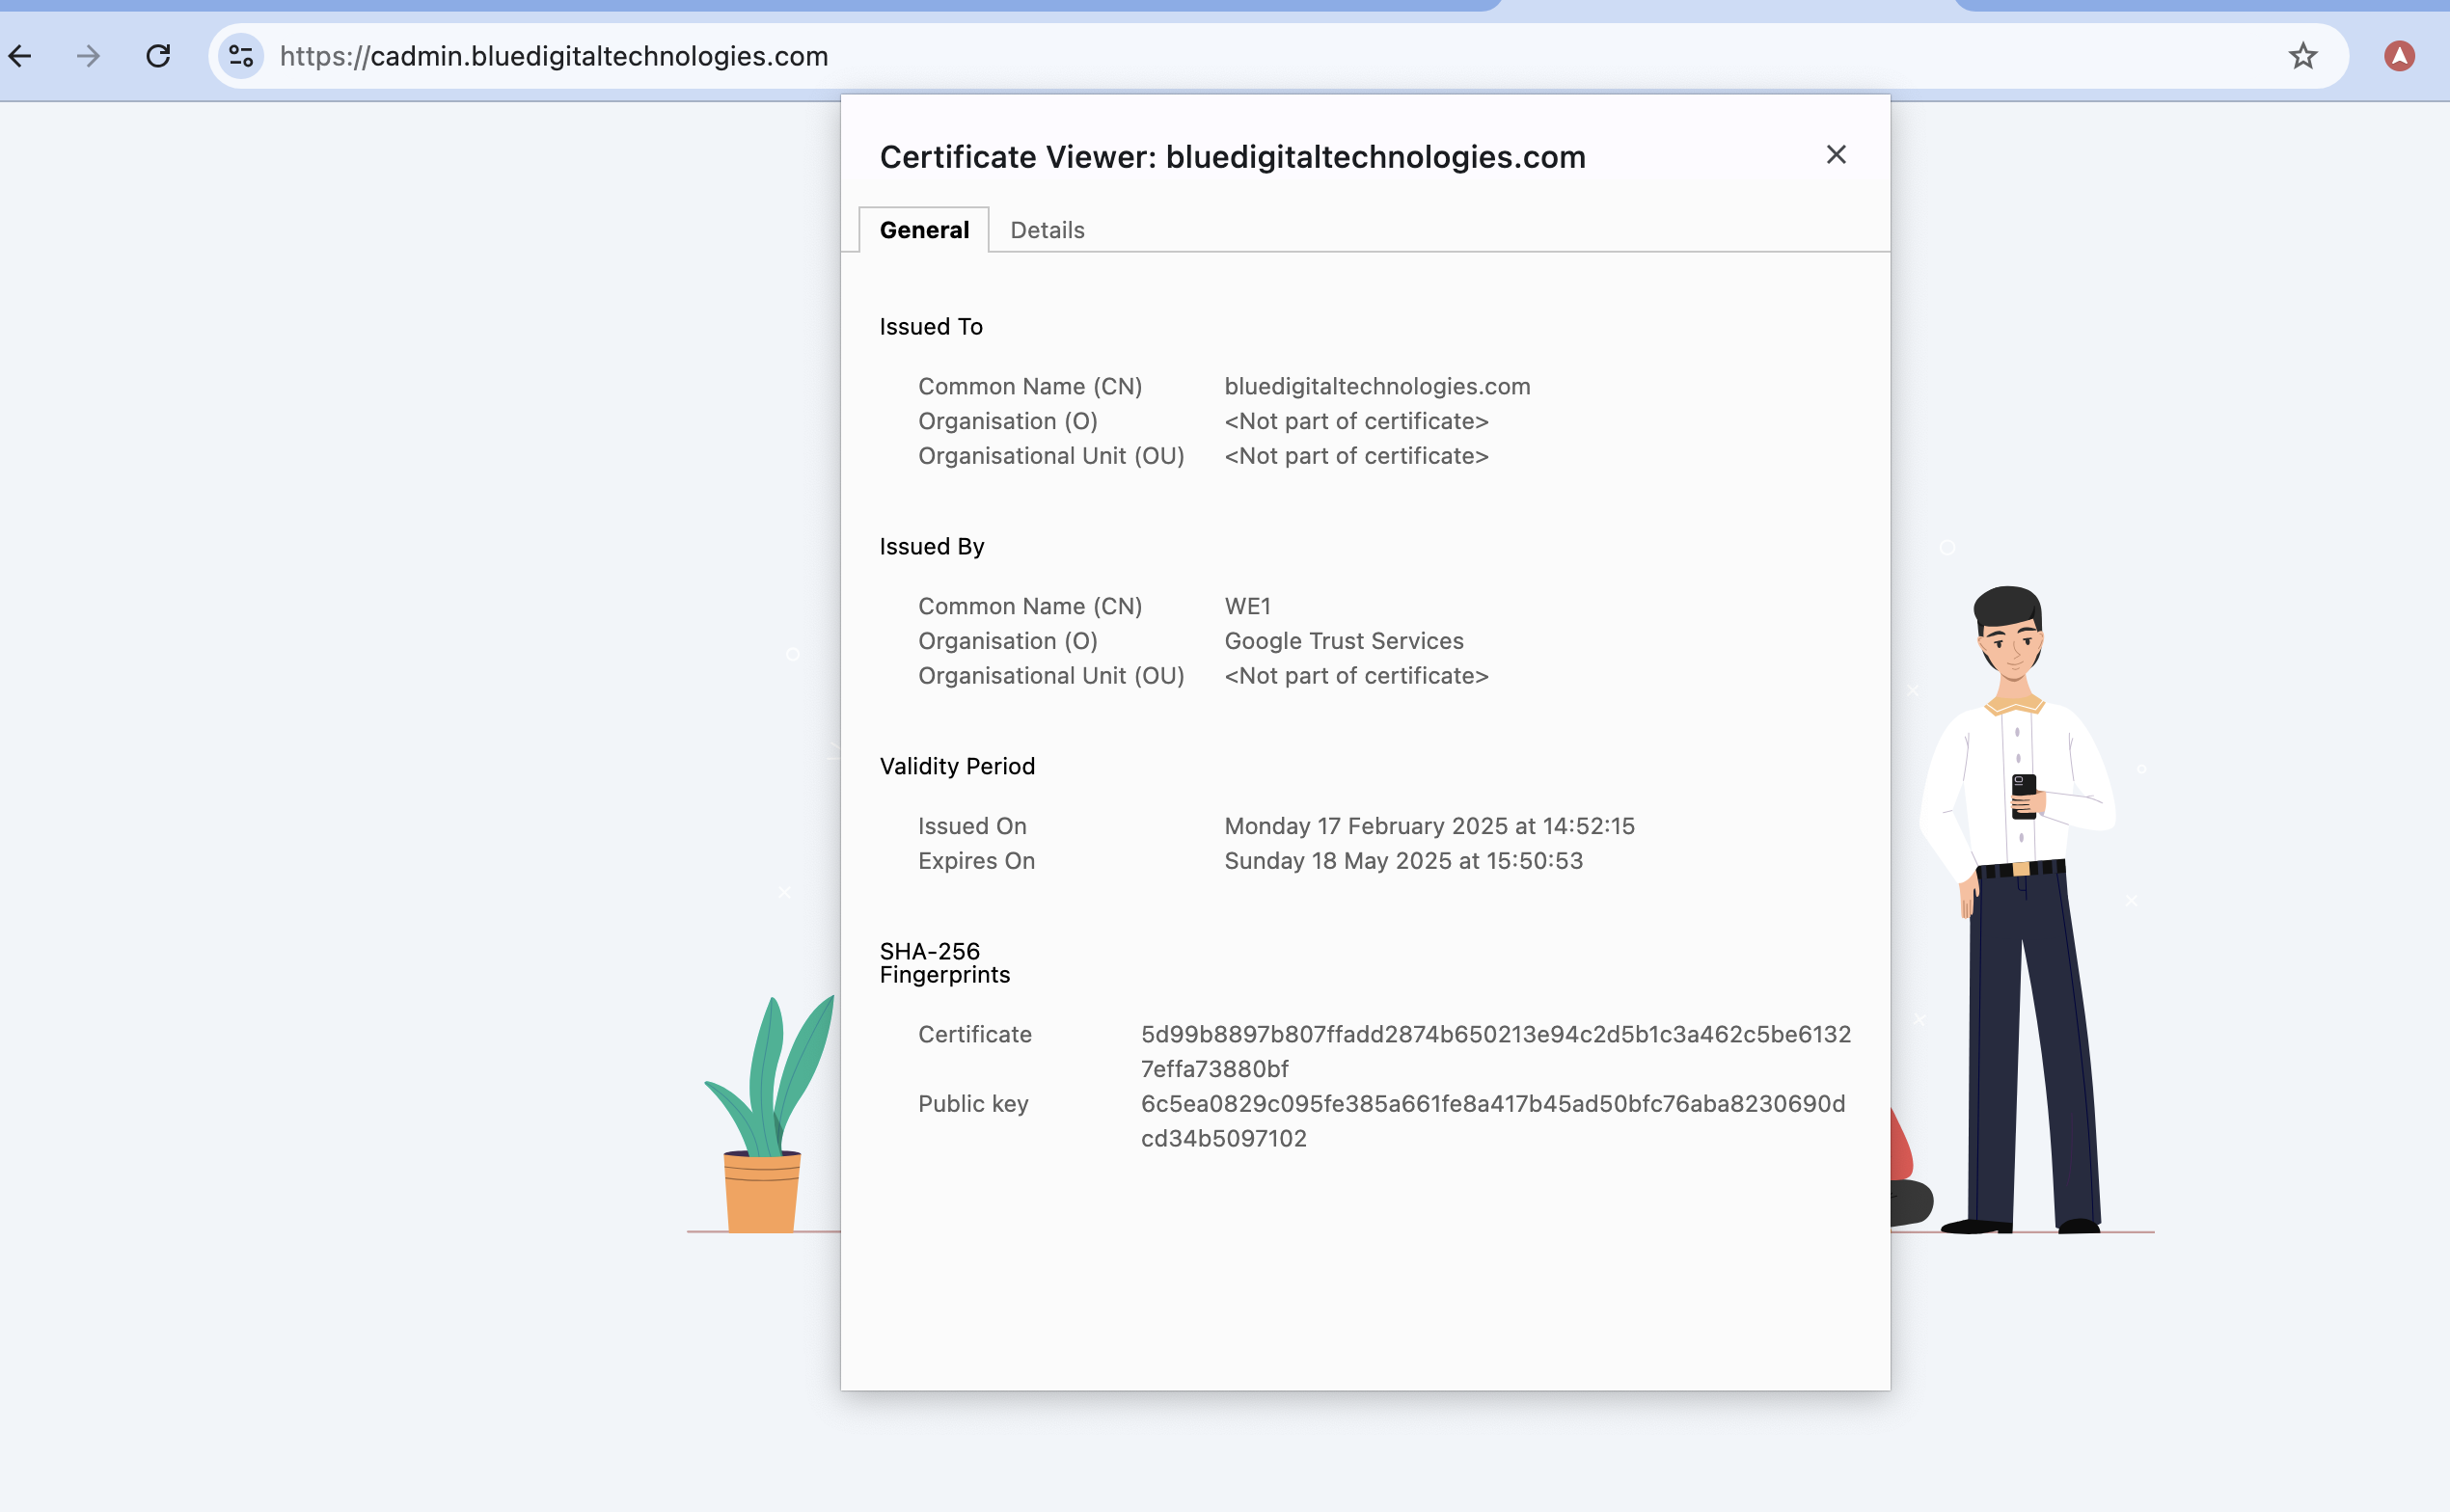Open site information icon in address bar
The height and width of the screenshot is (1512, 2450).
tap(241, 56)
